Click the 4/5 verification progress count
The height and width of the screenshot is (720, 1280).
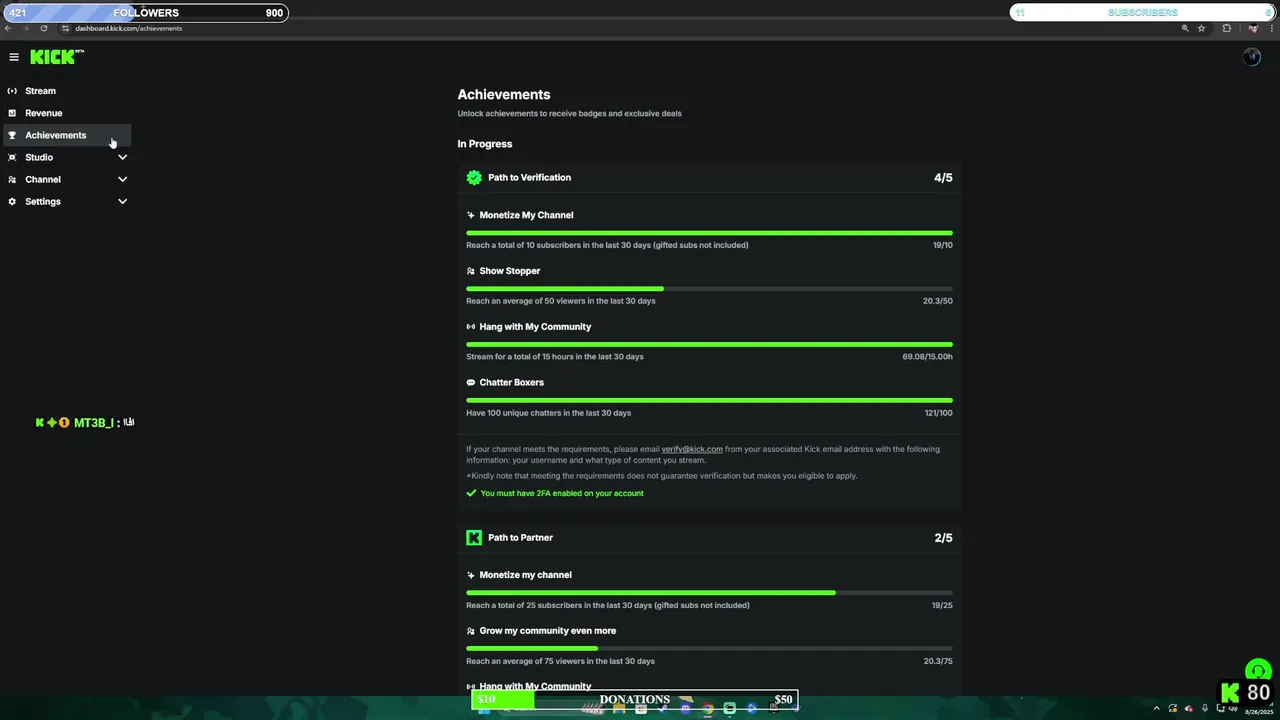943,178
